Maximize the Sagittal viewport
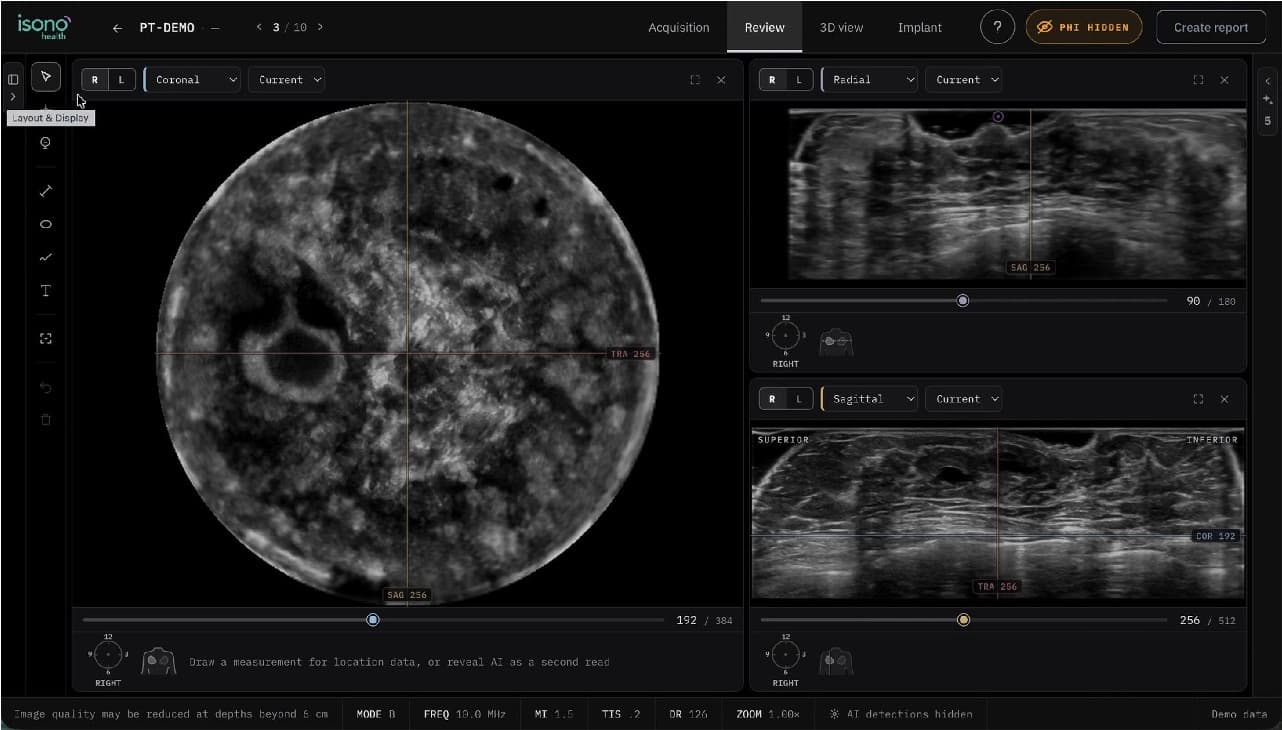The height and width of the screenshot is (730, 1282). (1198, 399)
